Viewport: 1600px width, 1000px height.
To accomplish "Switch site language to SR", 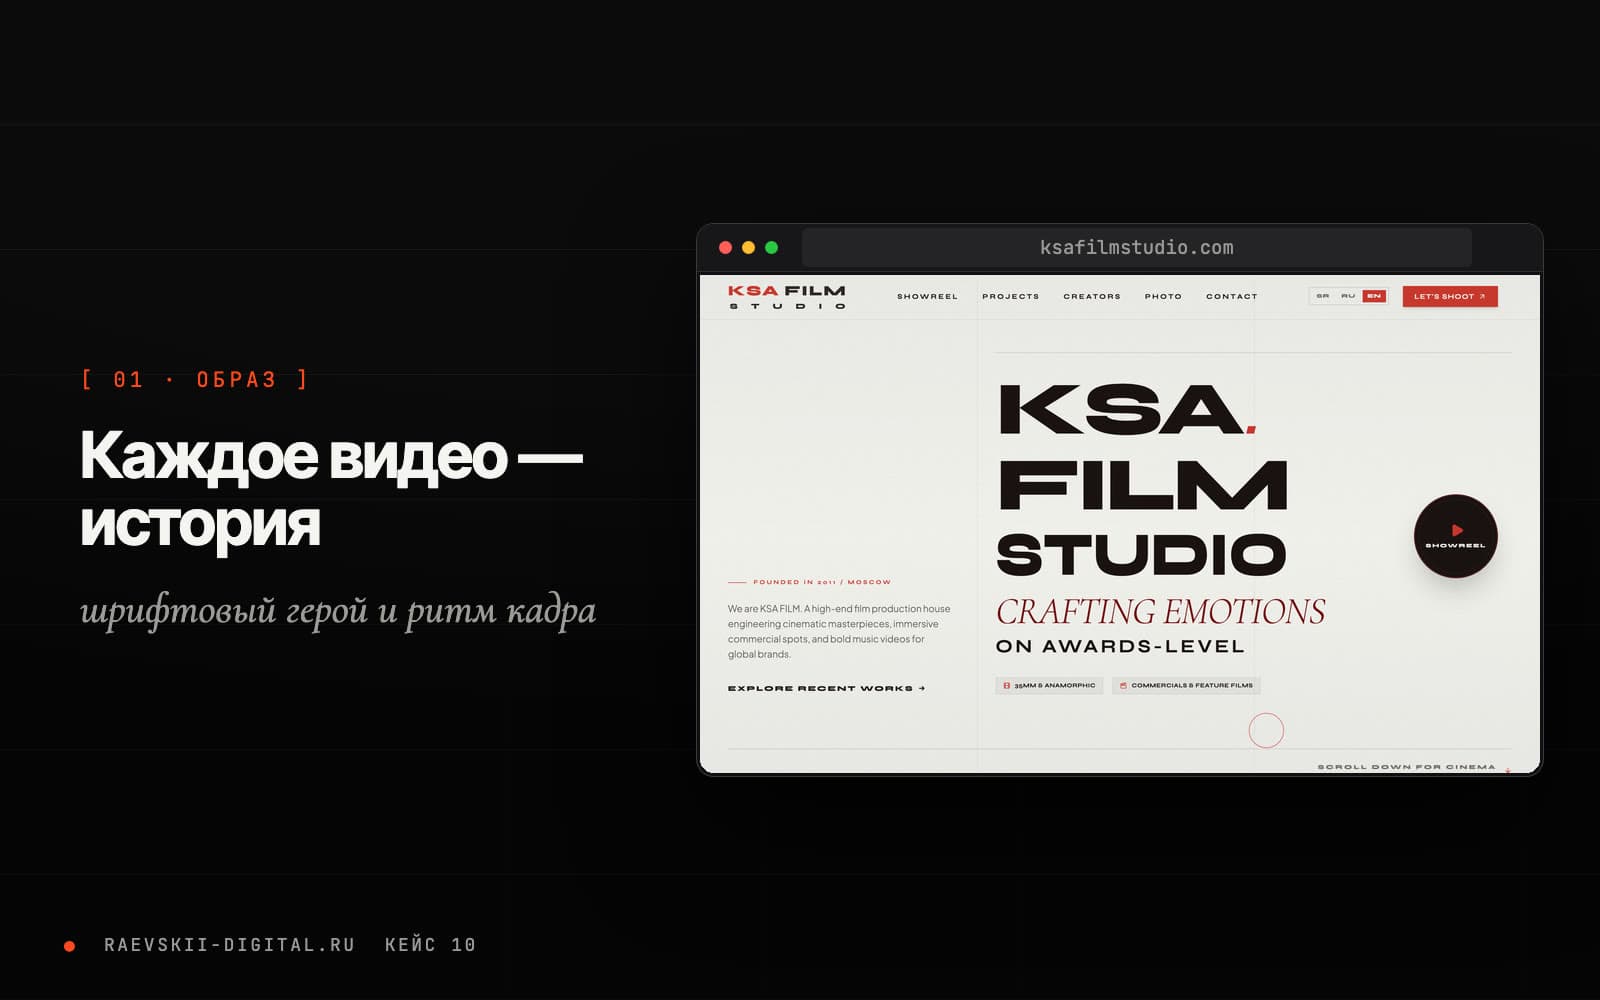I will 1323,296.
